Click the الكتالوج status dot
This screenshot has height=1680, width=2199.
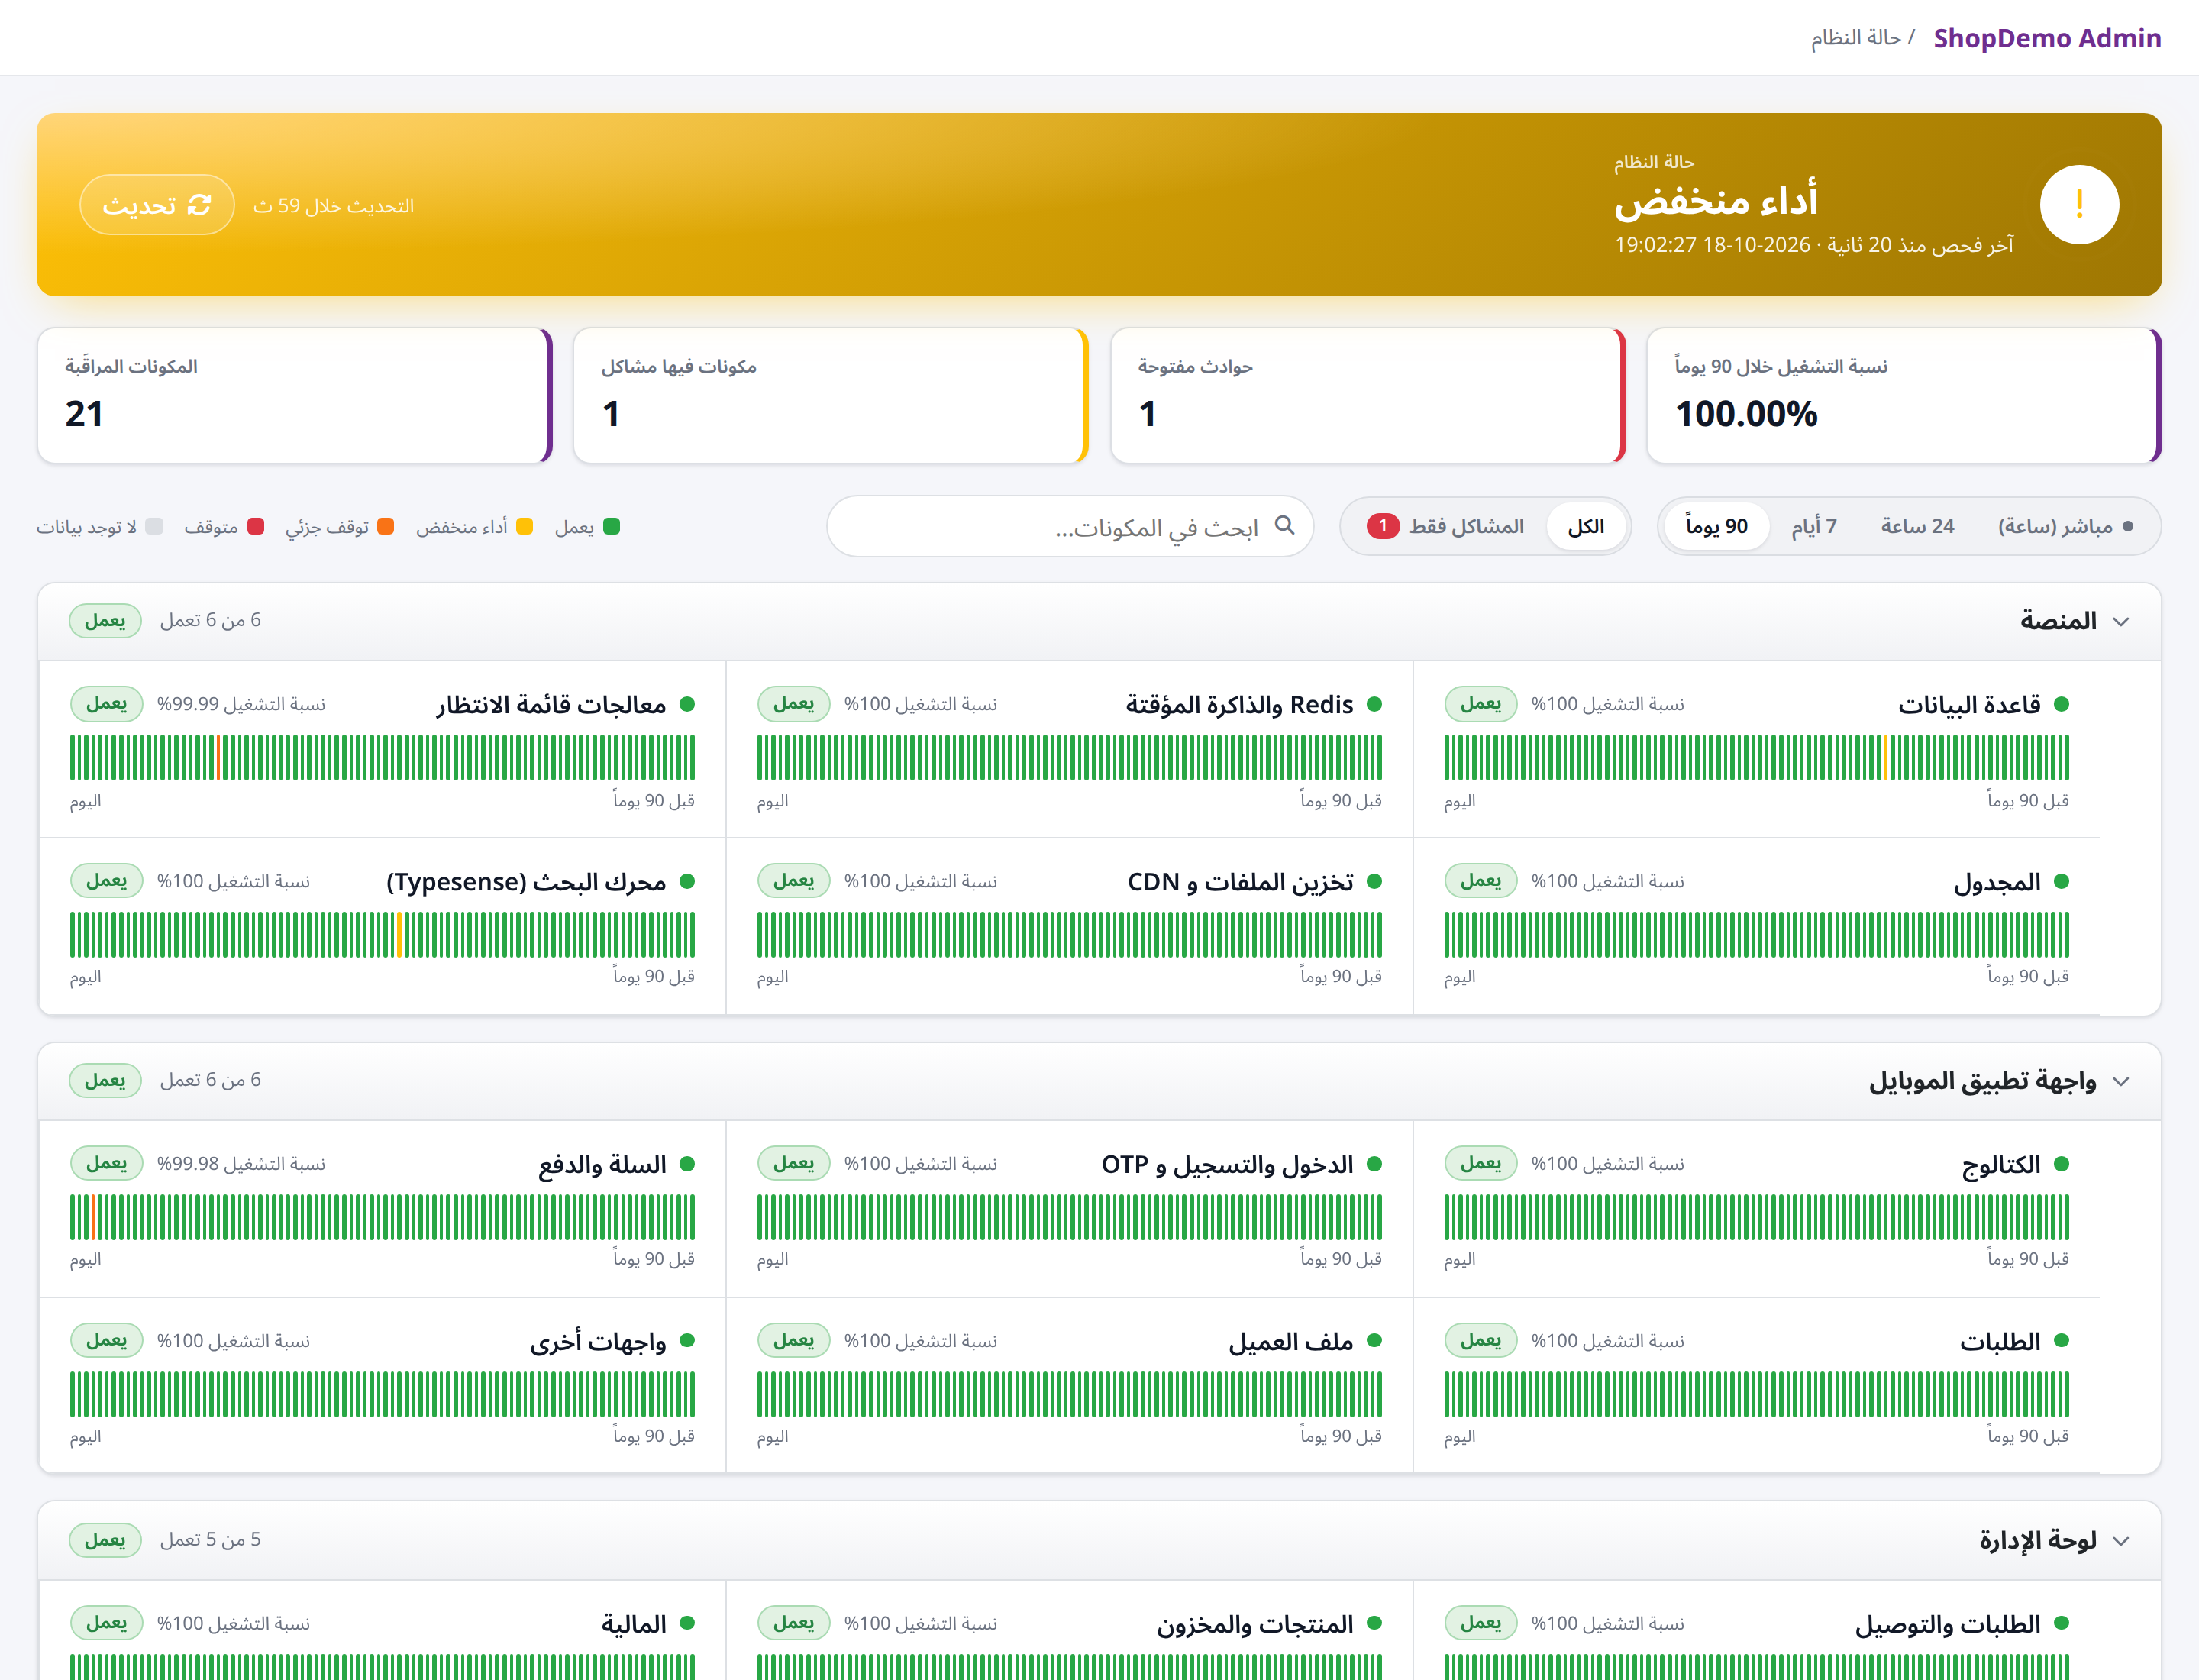[x=2061, y=1164]
